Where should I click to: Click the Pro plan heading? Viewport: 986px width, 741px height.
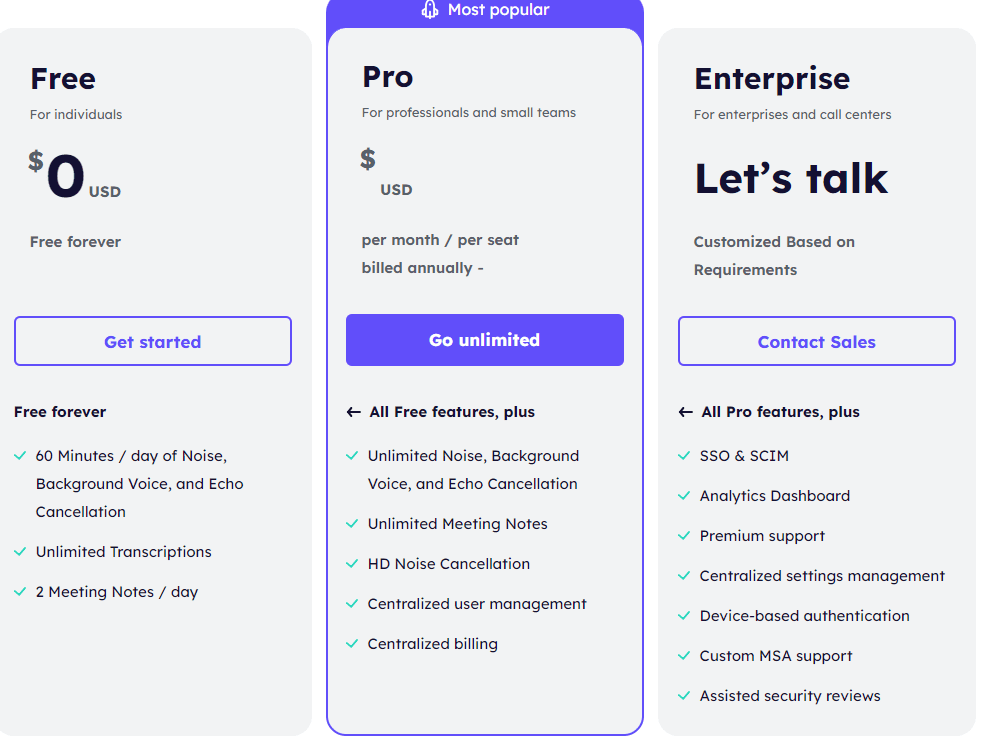click(x=388, y=77)
